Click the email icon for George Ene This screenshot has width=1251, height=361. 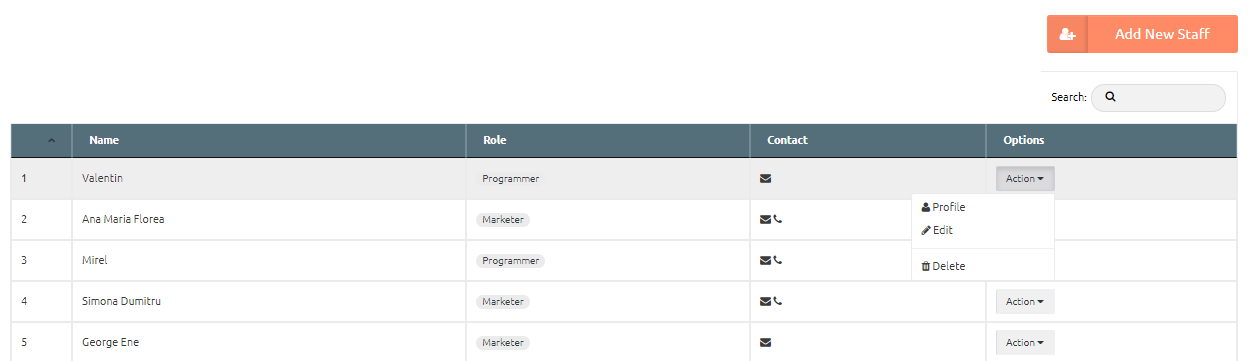[766, 342]
